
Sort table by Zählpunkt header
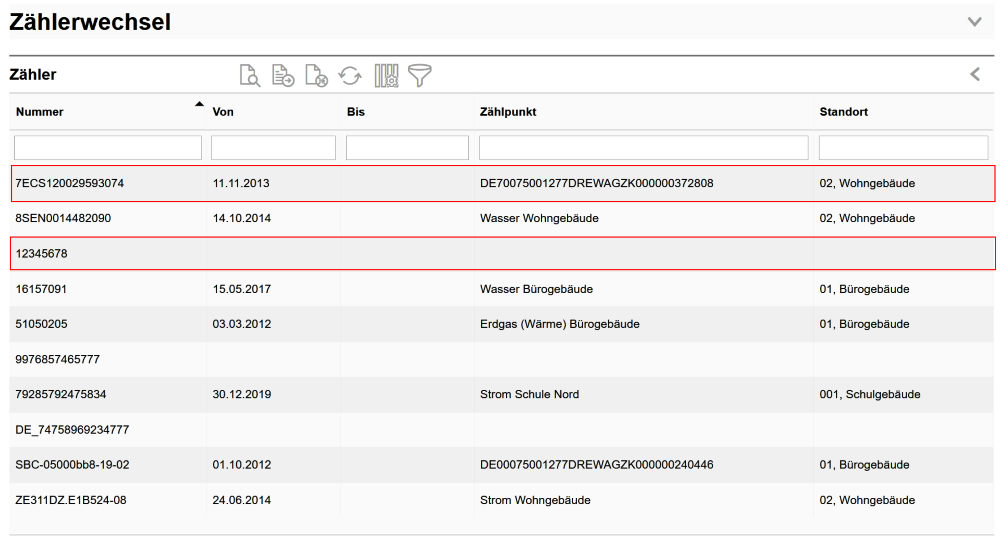pyautogui.click(x=508, y=112)
